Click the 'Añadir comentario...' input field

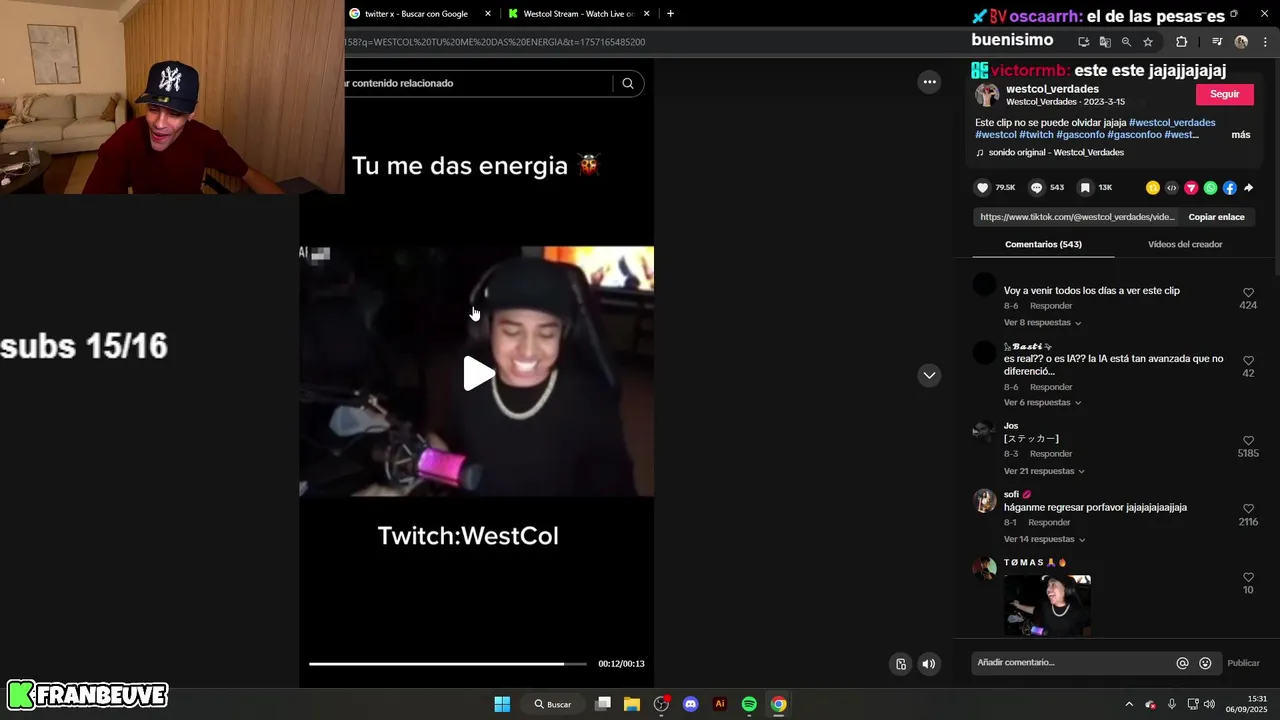point(1073,663)
